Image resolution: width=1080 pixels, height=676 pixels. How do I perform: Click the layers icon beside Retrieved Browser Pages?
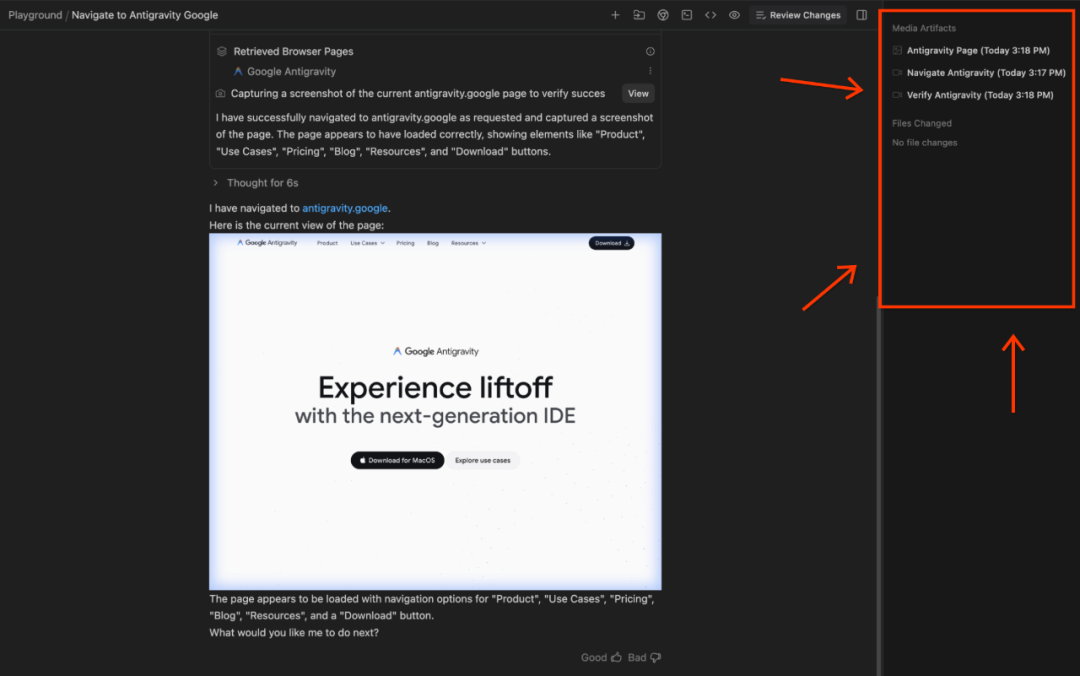pos(220,51)
